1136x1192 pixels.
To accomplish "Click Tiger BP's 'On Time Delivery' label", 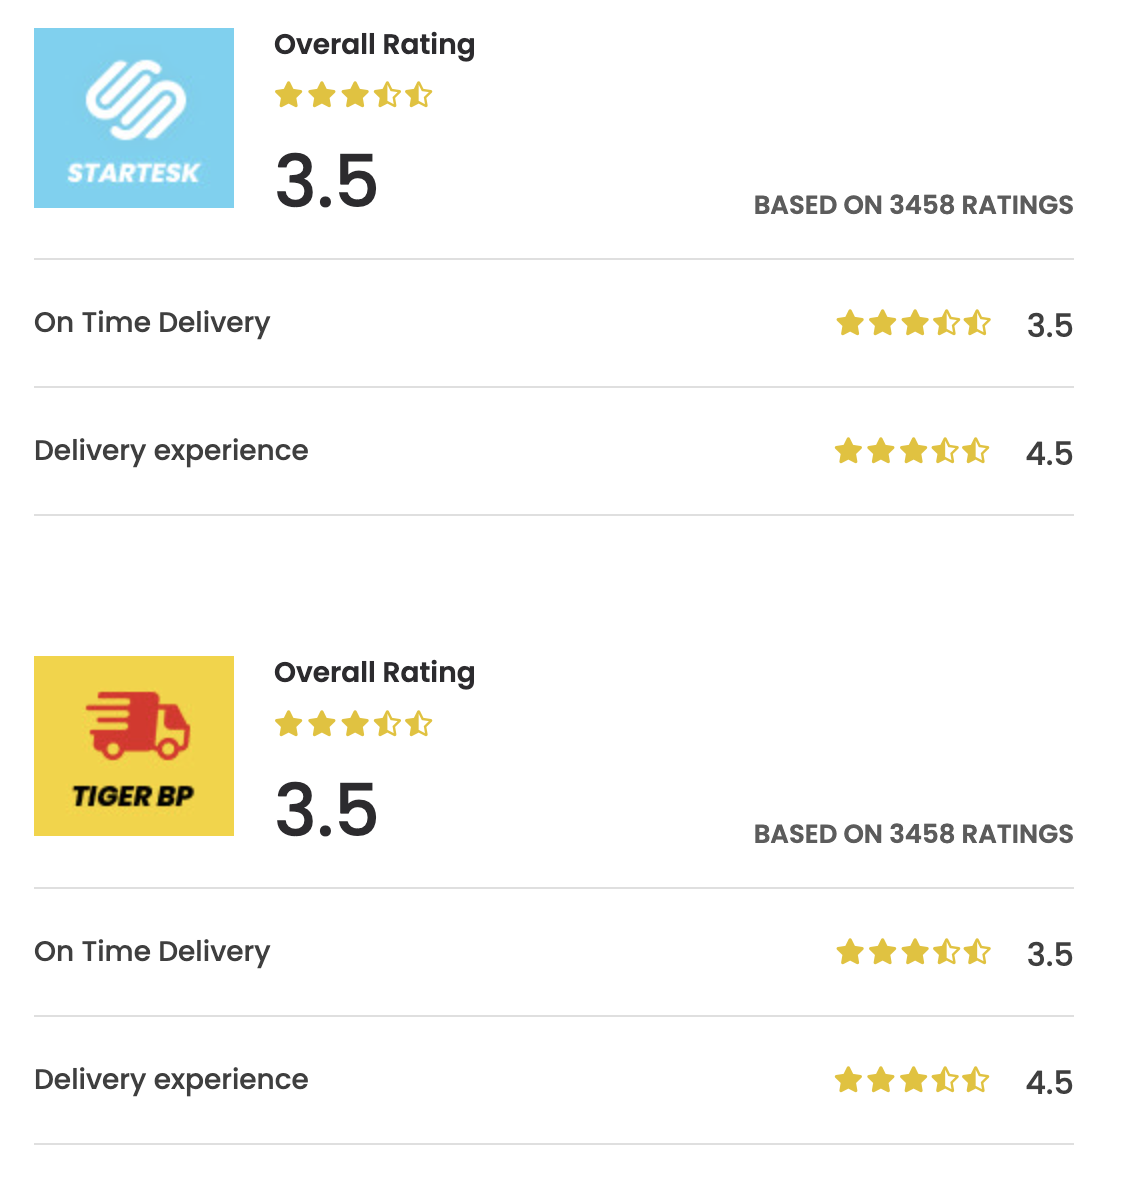I will (x=152, y=952).
